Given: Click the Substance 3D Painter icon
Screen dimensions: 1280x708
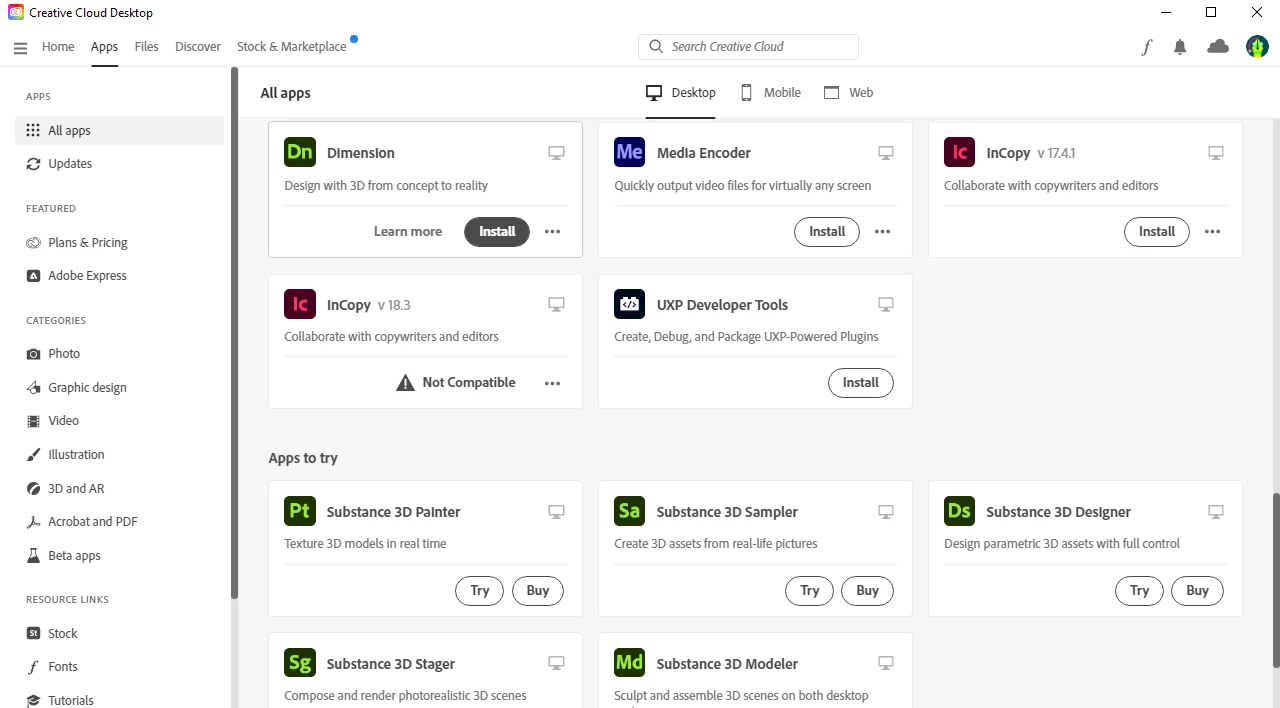Looking at the screenshot, I should [300, 511].
